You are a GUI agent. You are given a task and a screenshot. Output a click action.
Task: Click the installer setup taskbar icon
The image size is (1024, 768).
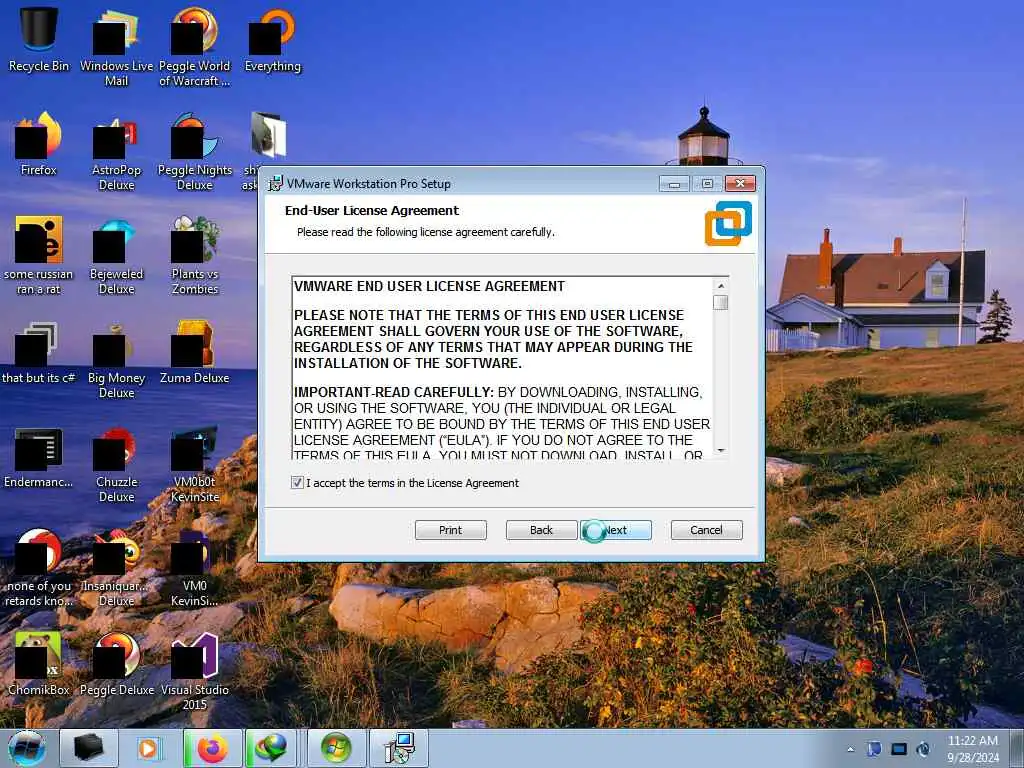[x=399, y=748]
